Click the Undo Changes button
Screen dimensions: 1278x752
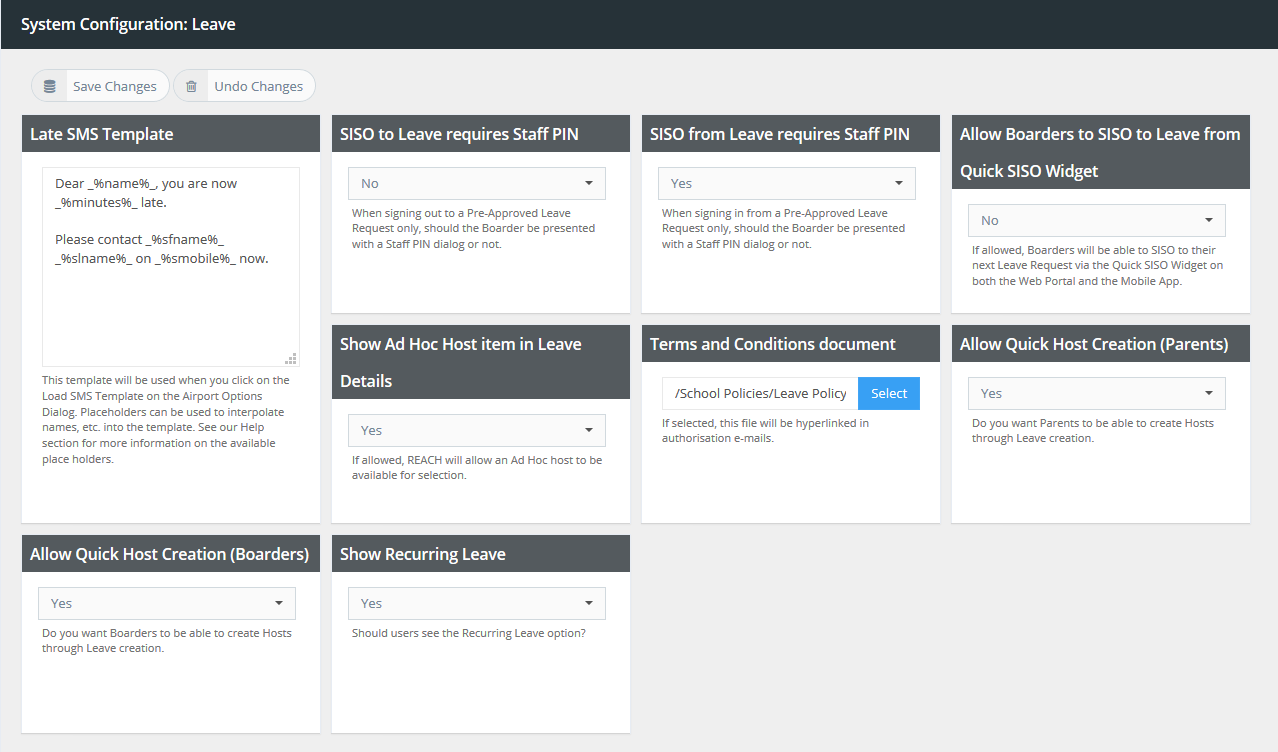[x=244, y=86]
